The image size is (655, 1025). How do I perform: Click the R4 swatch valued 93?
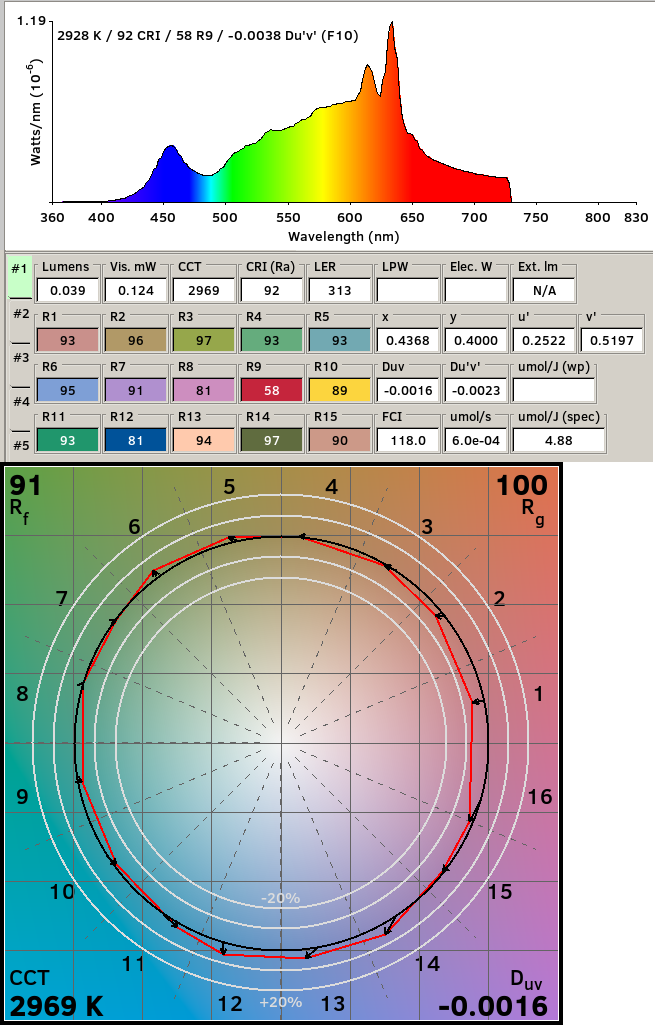point(272,341)
